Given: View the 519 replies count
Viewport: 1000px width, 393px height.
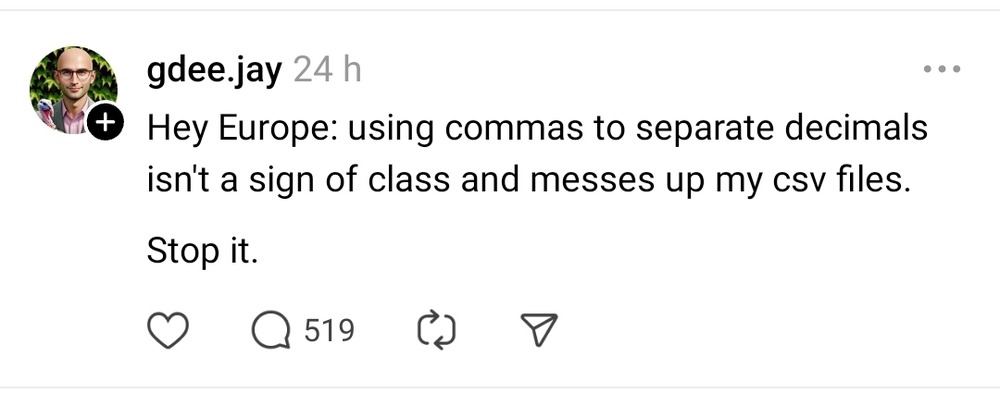Looking at the screenshot, I should [329, 330].
